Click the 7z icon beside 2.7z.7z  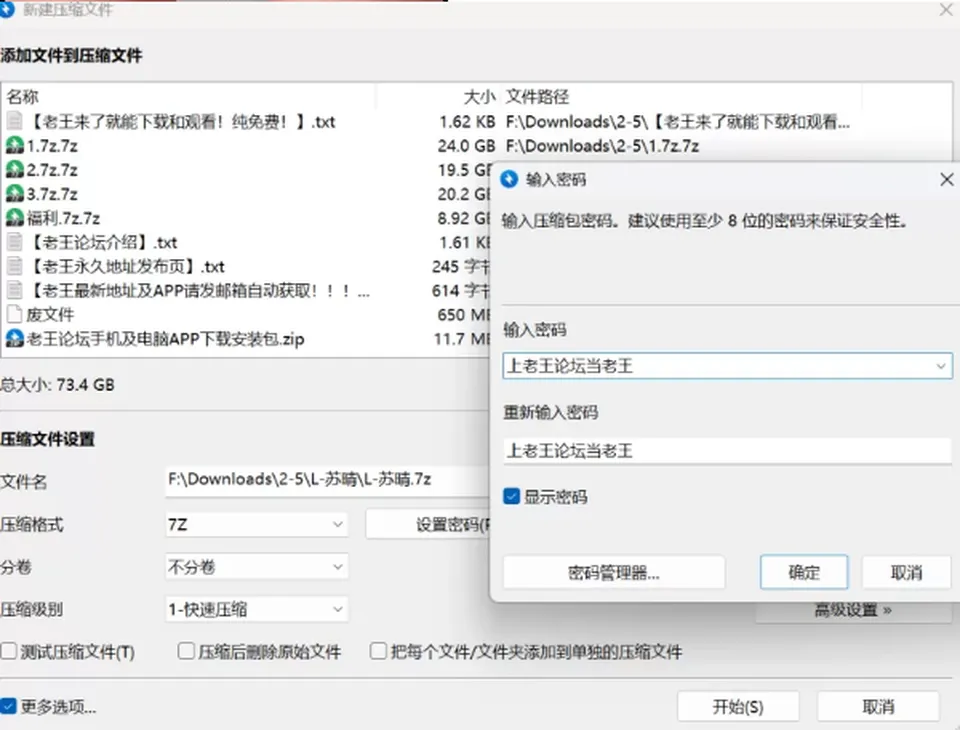pyautogui.click(x=14, y=170)
